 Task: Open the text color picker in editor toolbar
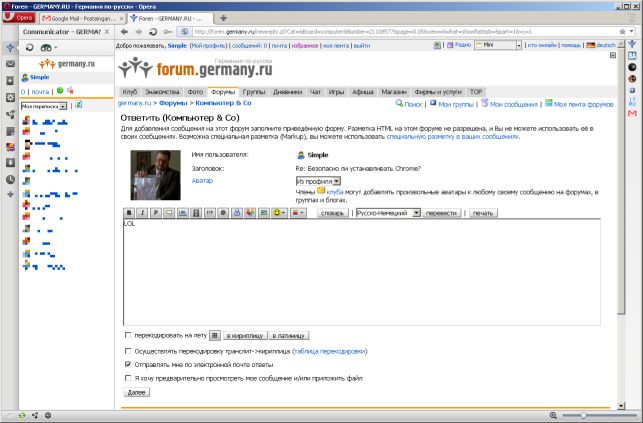click(298, 213)
